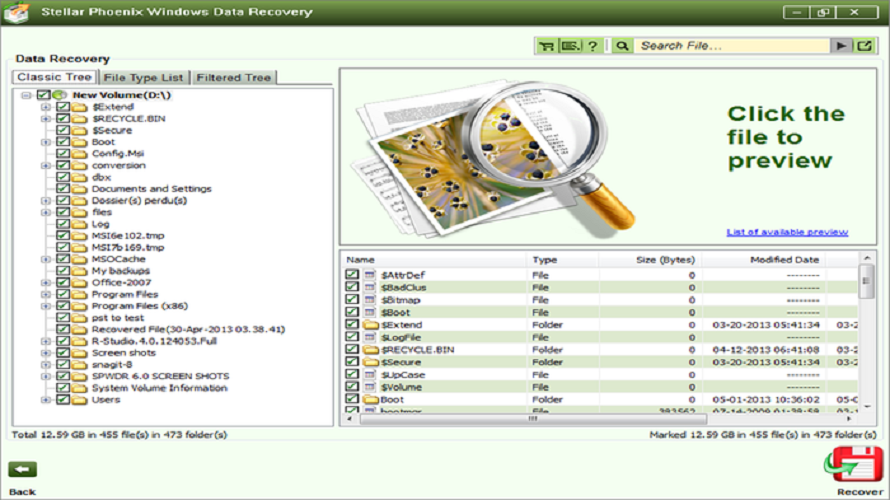
Task: Click the shopping cart buy icon
Action: click(547, 46)
